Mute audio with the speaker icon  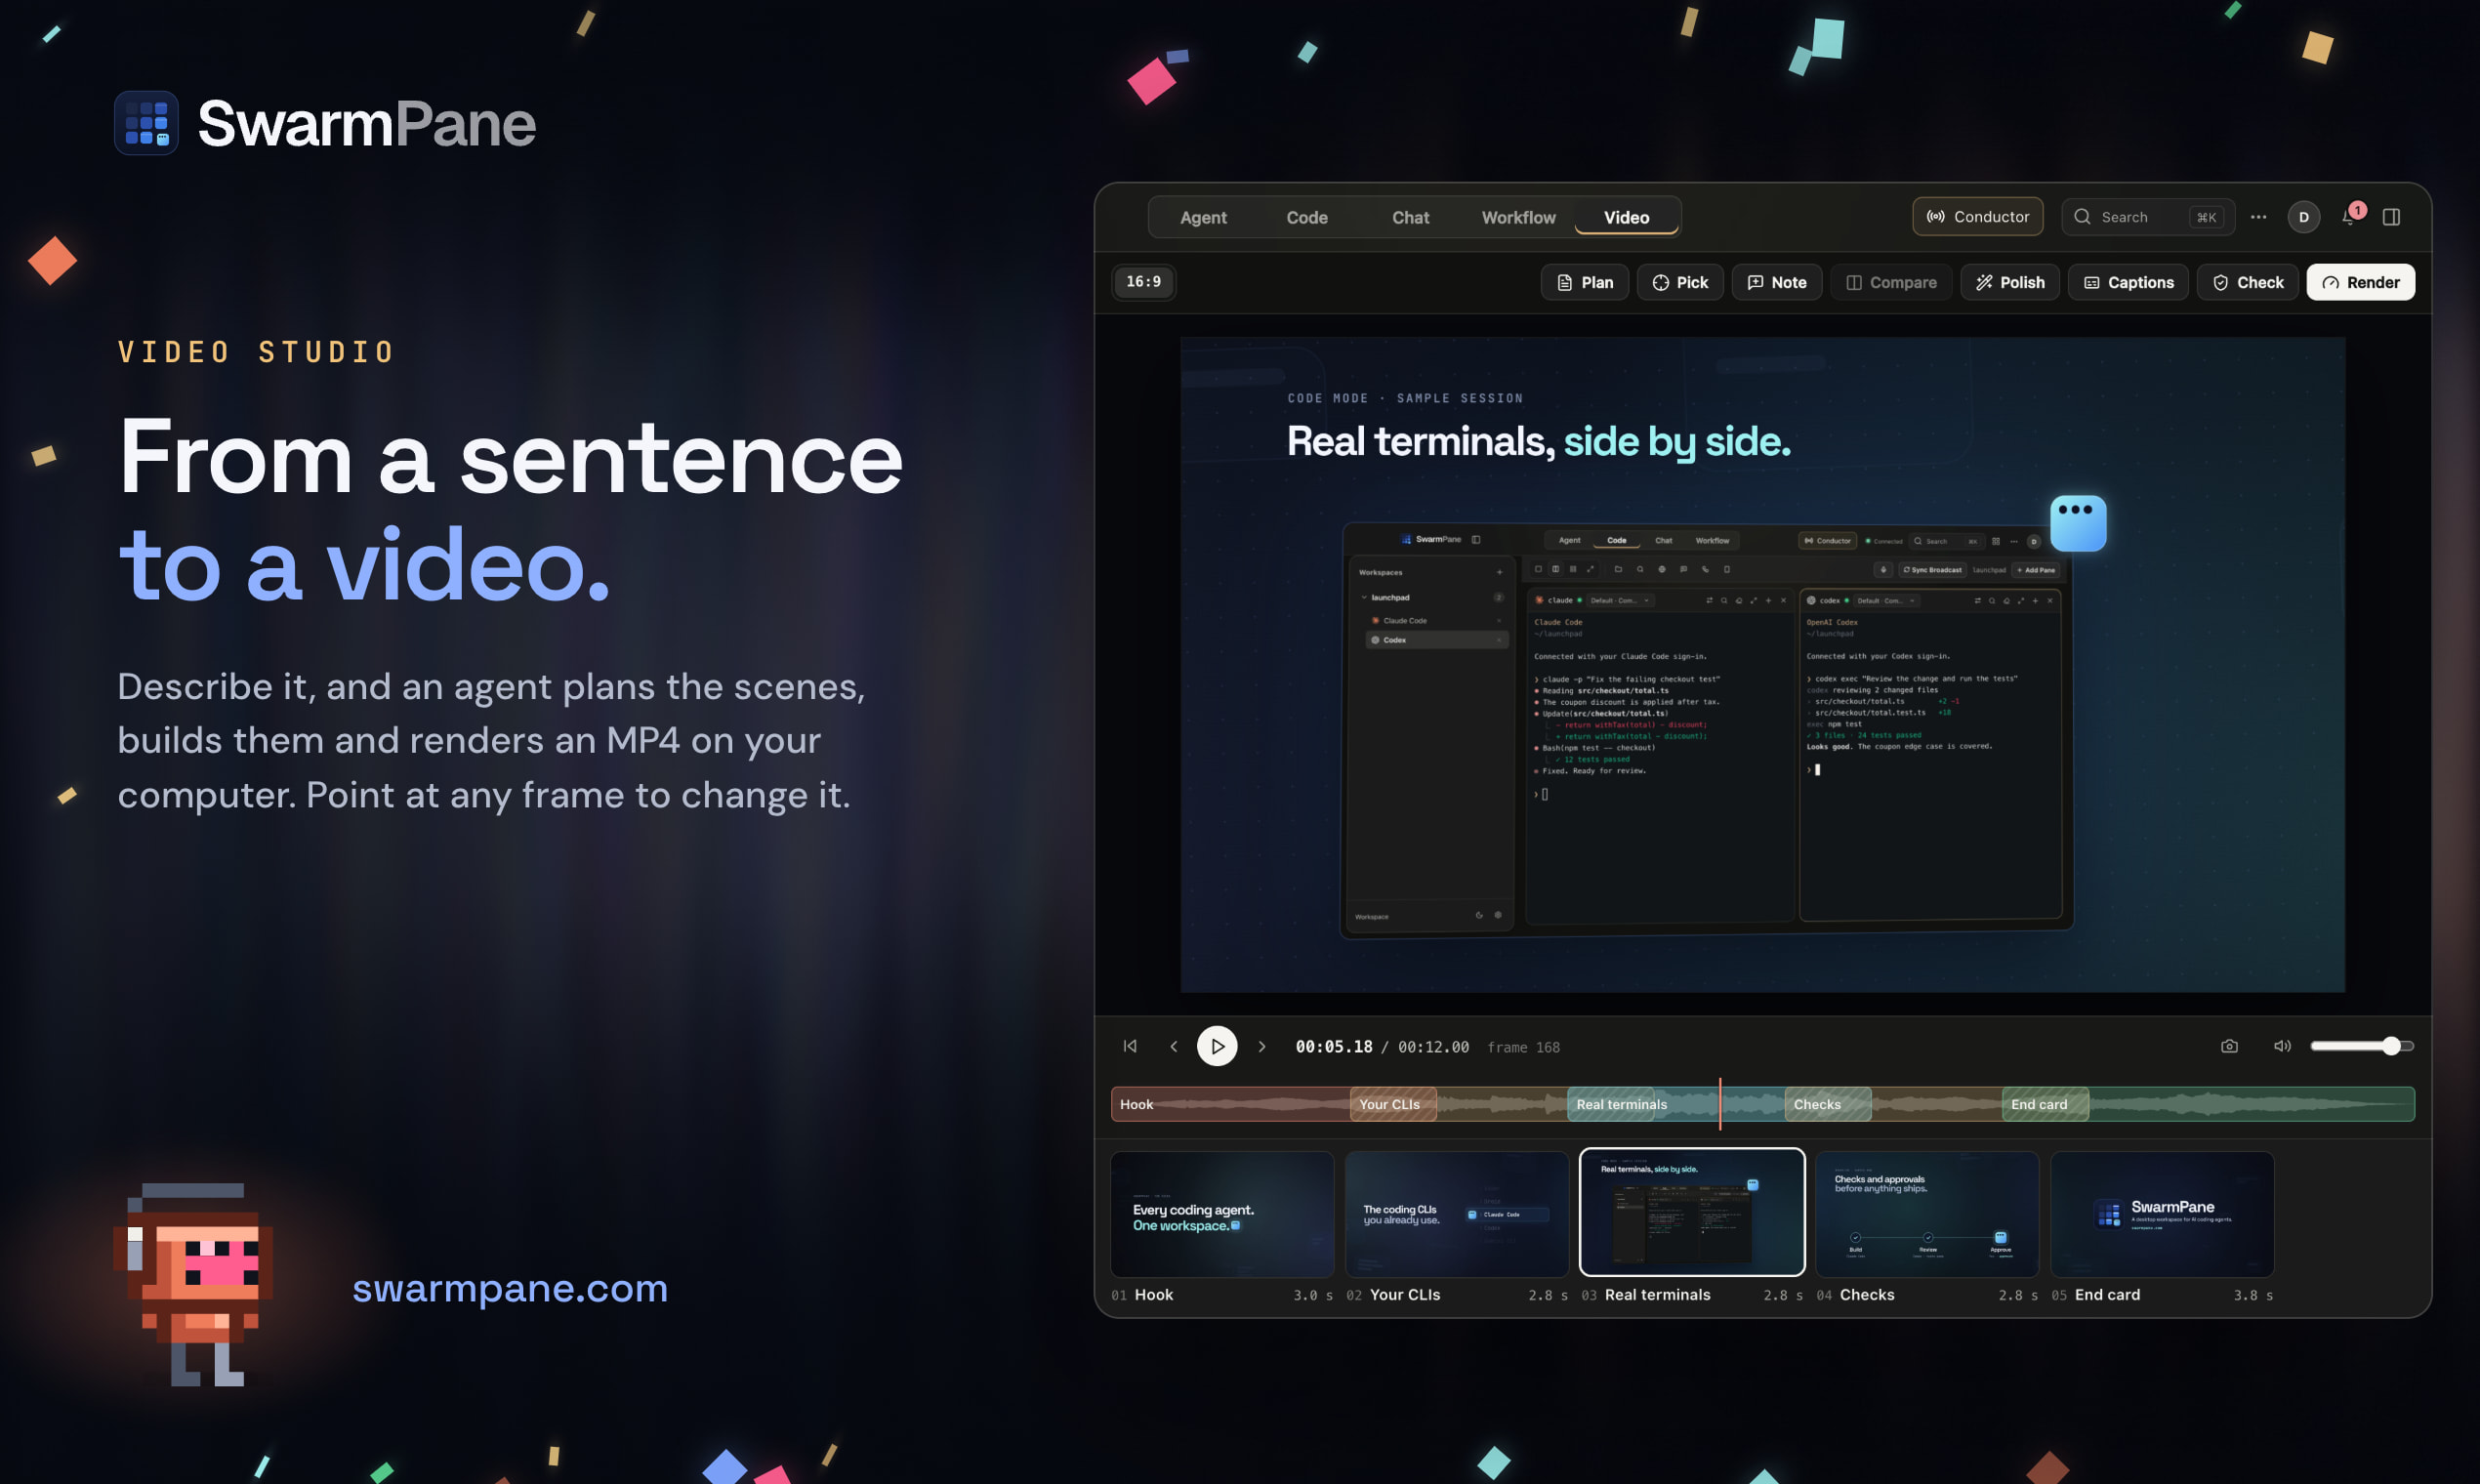click(x=2282, y=1046)
